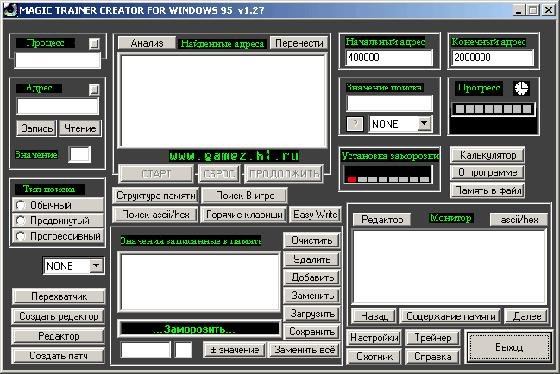The width and height of the screenshot is (560, 374).
Task: Open О программе dialog
Action: point(488,173)
